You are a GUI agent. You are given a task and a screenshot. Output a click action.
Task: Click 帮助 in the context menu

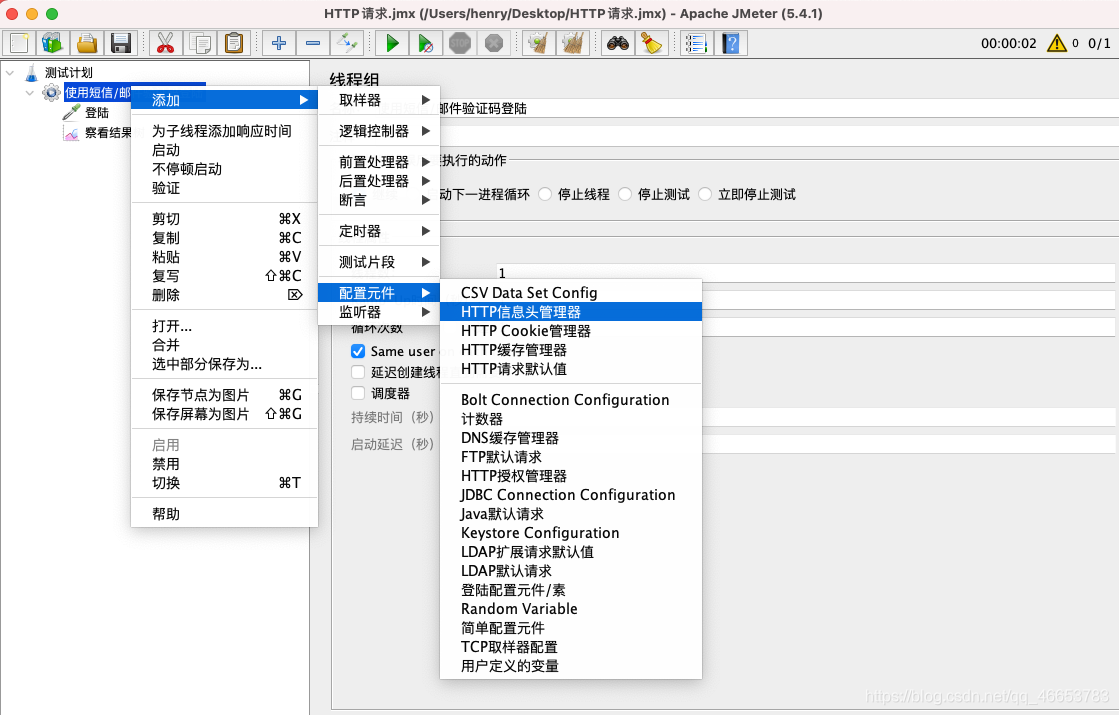click(x=224, y=514)
